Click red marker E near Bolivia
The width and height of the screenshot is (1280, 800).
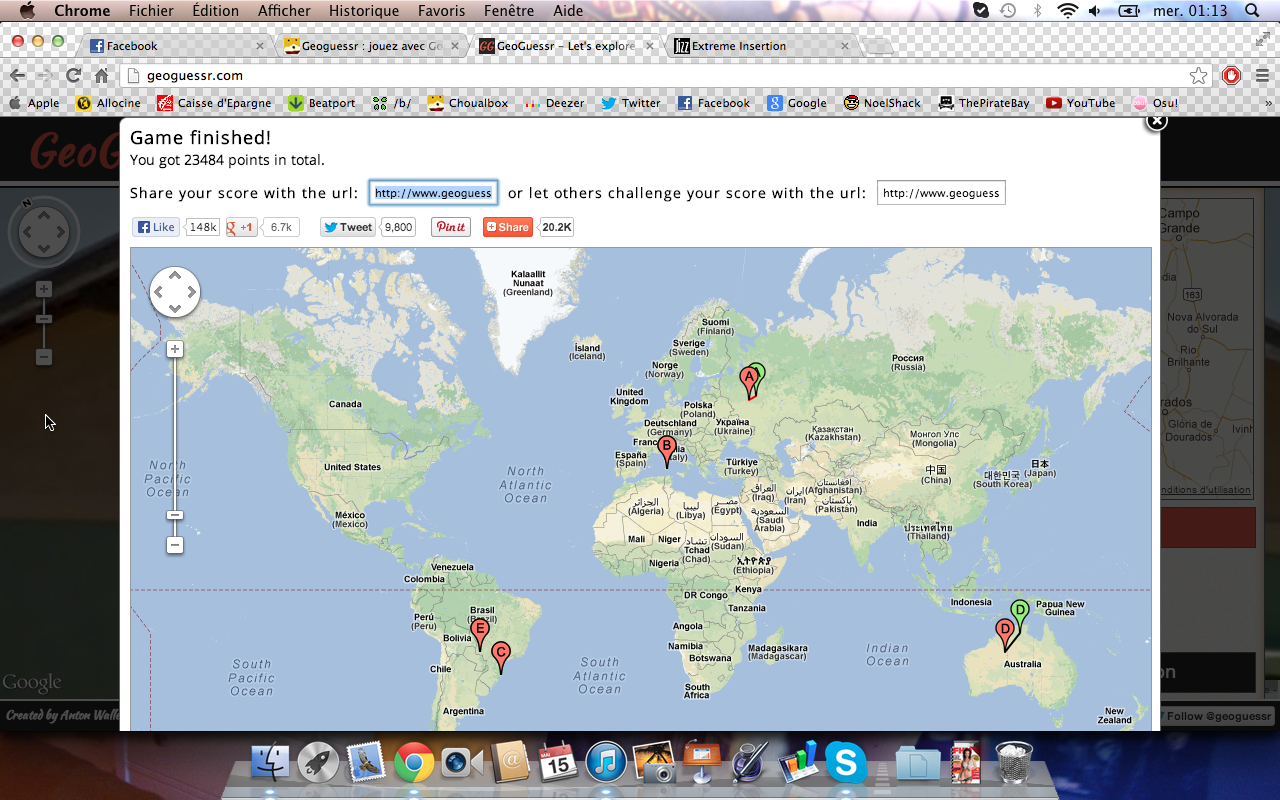click(x=480, y=630)
